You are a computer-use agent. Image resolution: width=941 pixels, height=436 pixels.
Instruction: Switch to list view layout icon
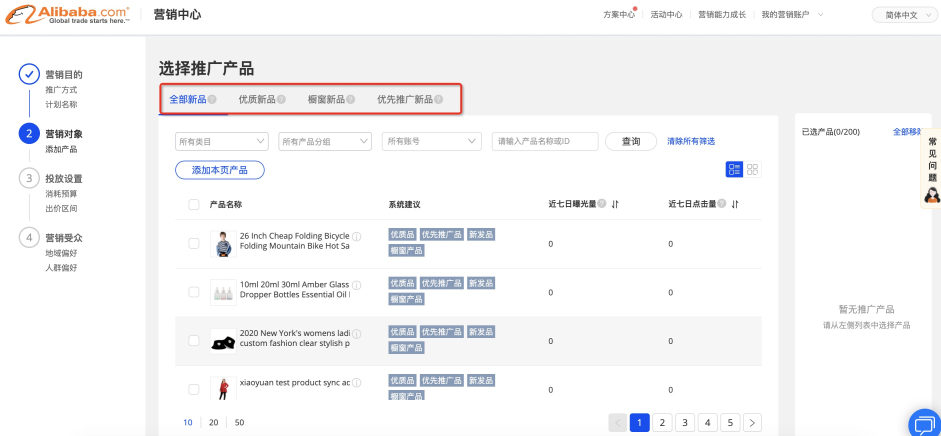click(734, 170)
